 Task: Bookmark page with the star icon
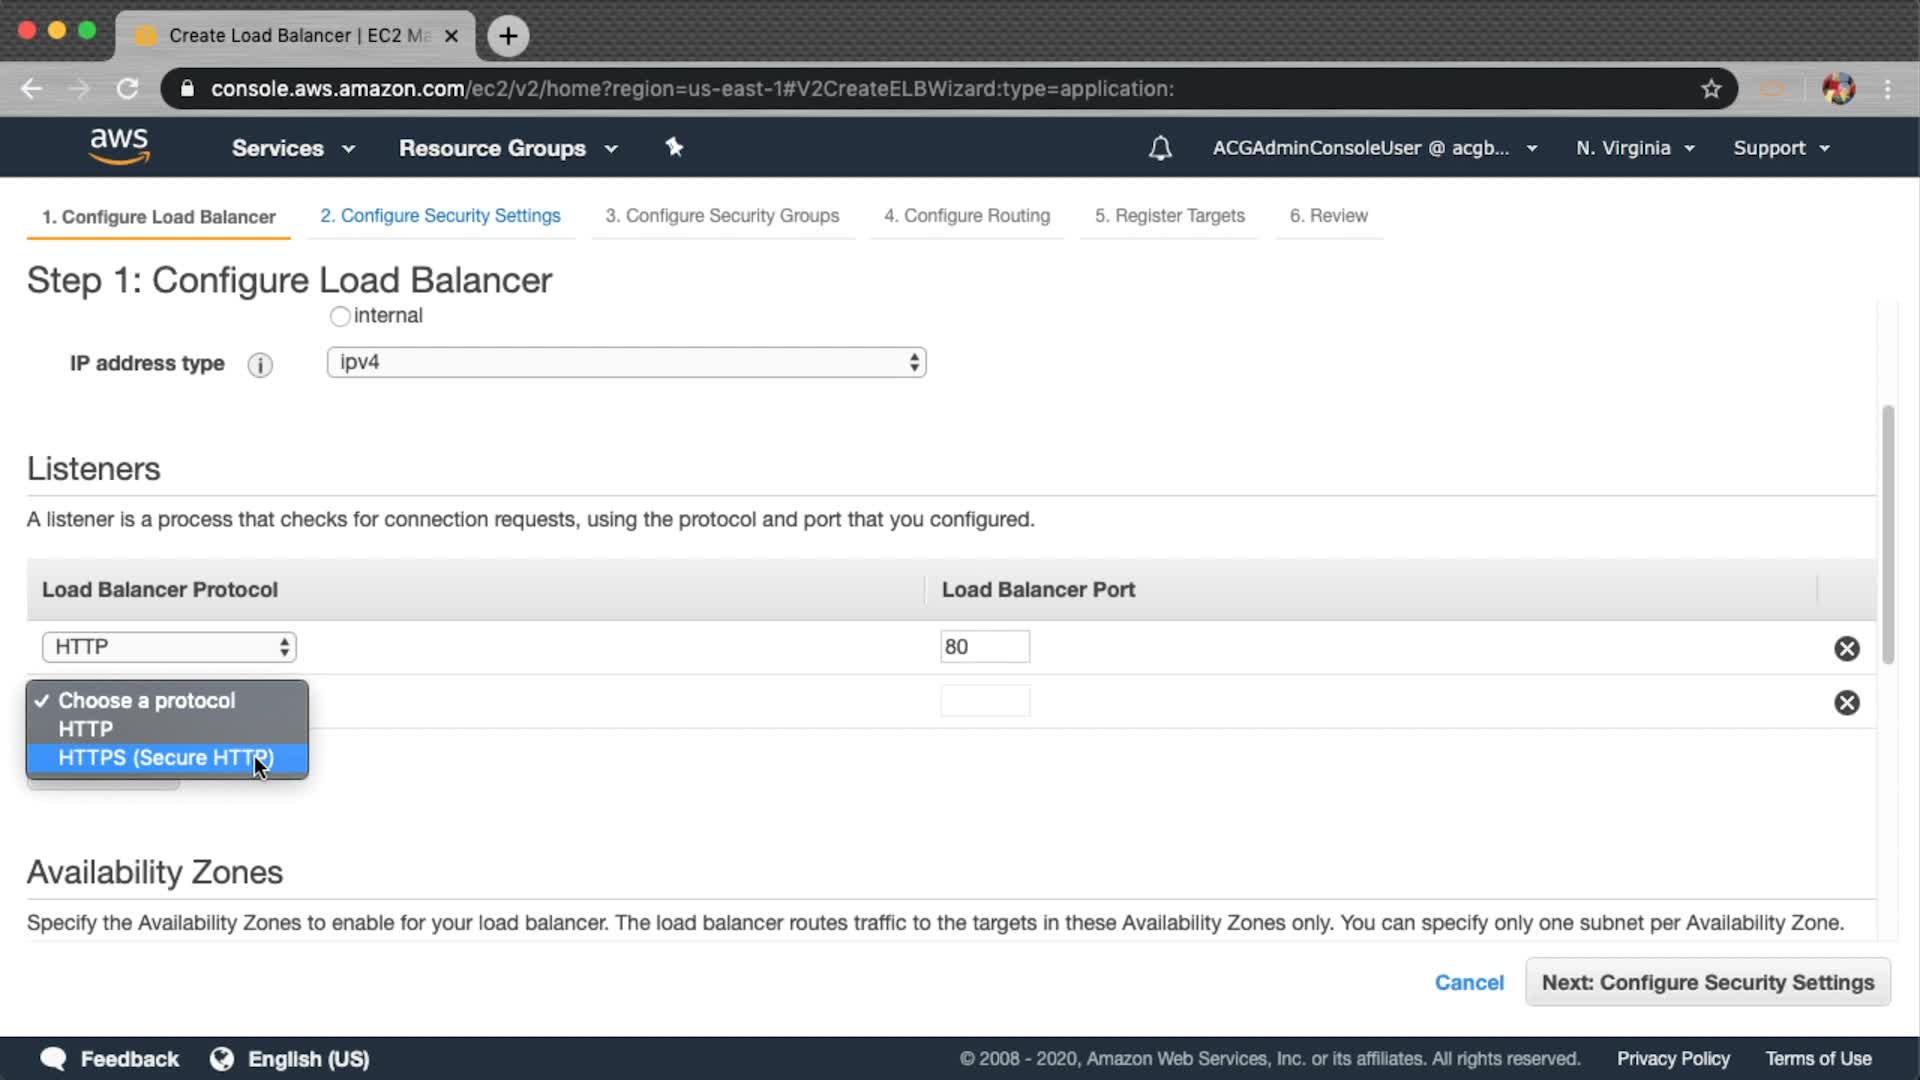pos(1711,89)
